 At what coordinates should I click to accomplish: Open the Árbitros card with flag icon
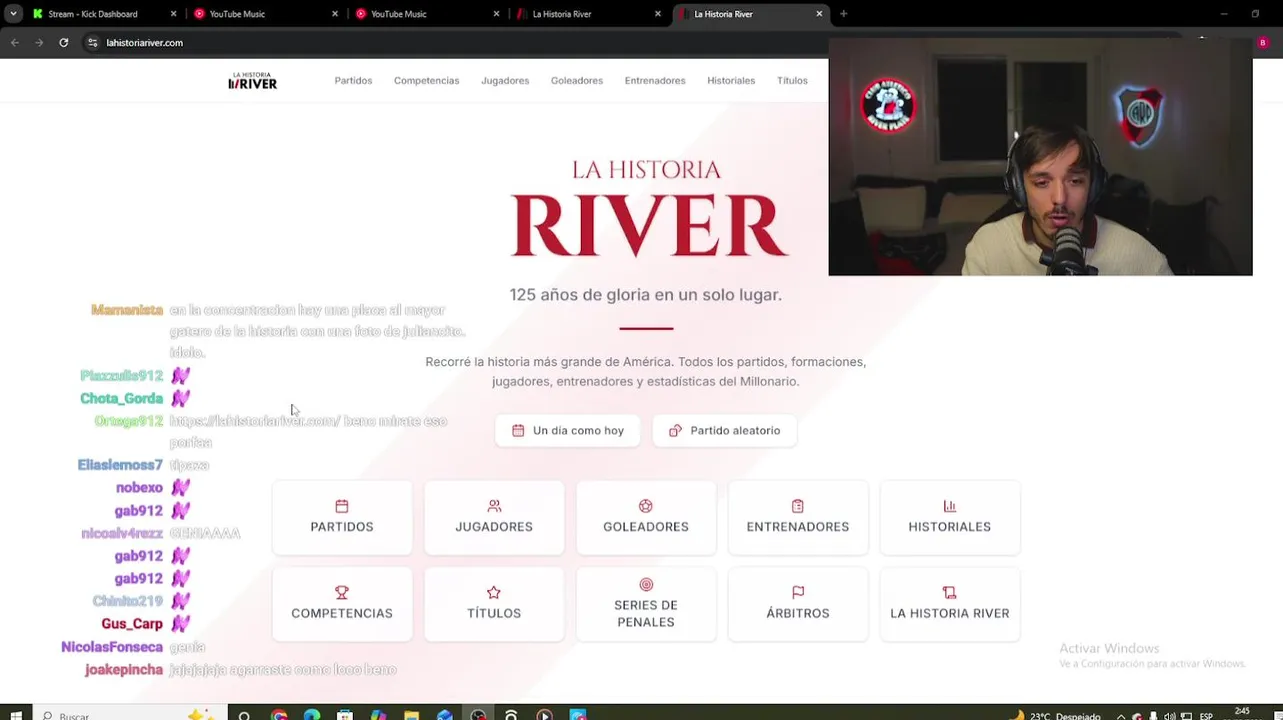(798, 604)
